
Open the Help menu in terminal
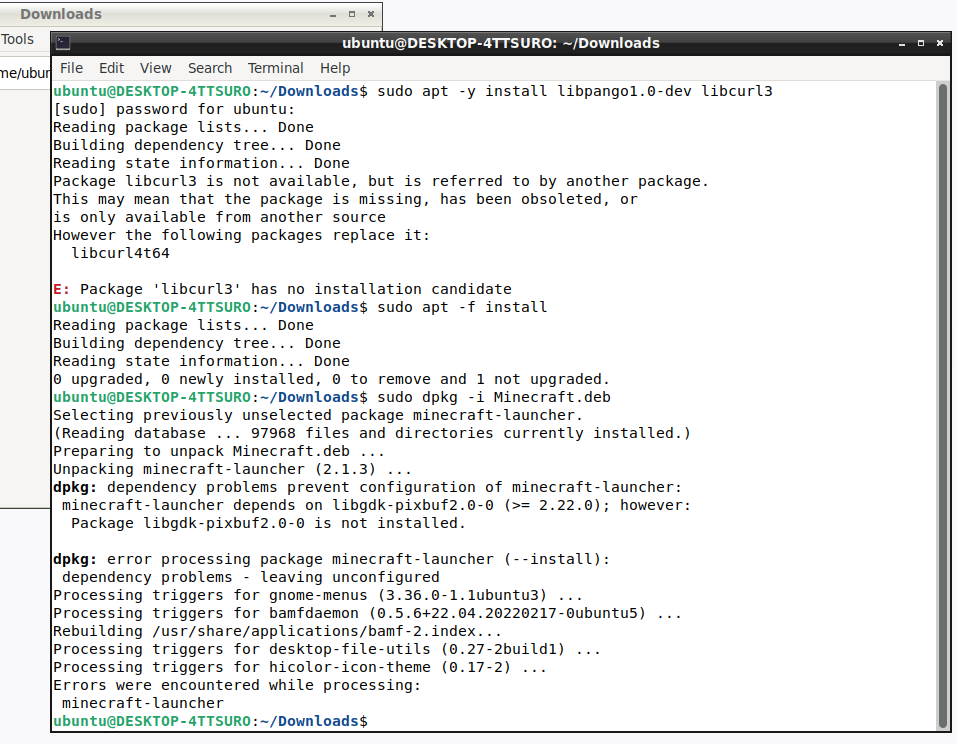(x=335, y=68)
